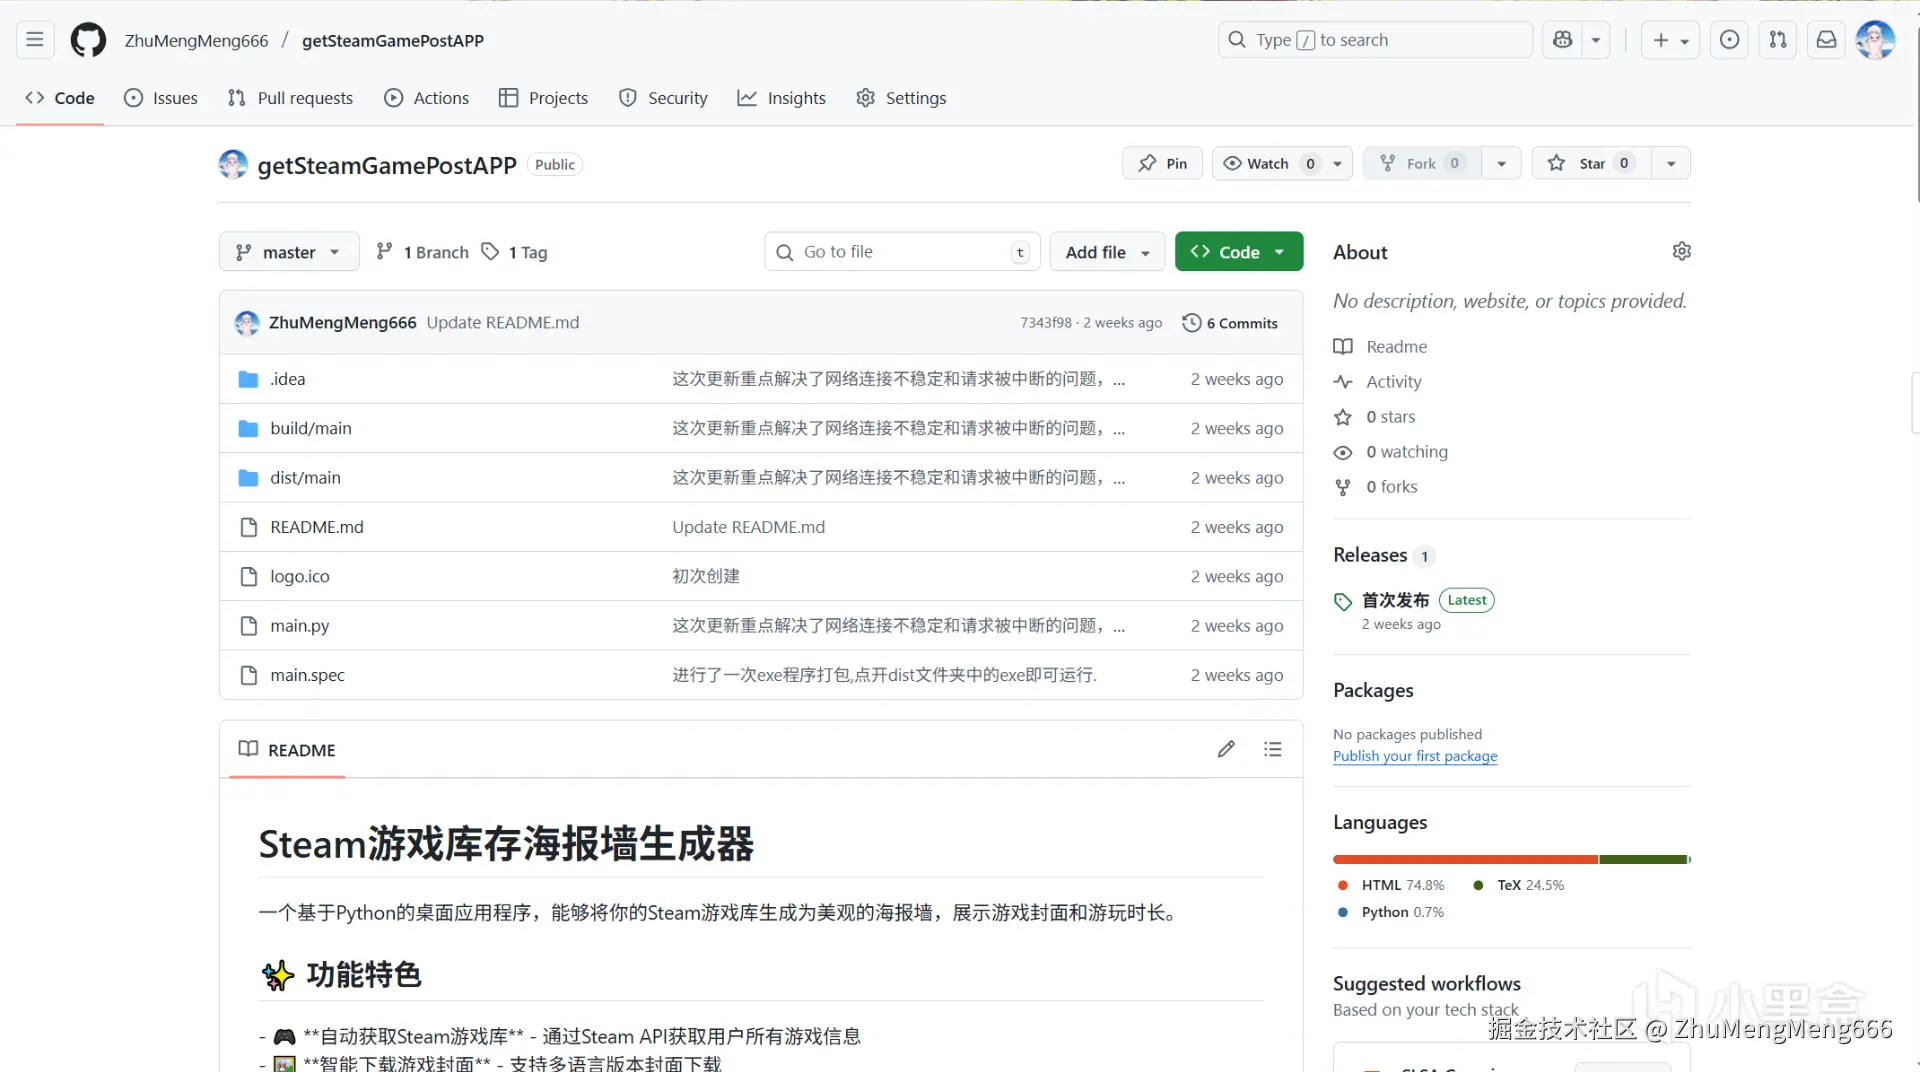Viewport: 1920px width, 1072px height.
Task: Open the dist/main folder
Action: click(x=305, y=478)
